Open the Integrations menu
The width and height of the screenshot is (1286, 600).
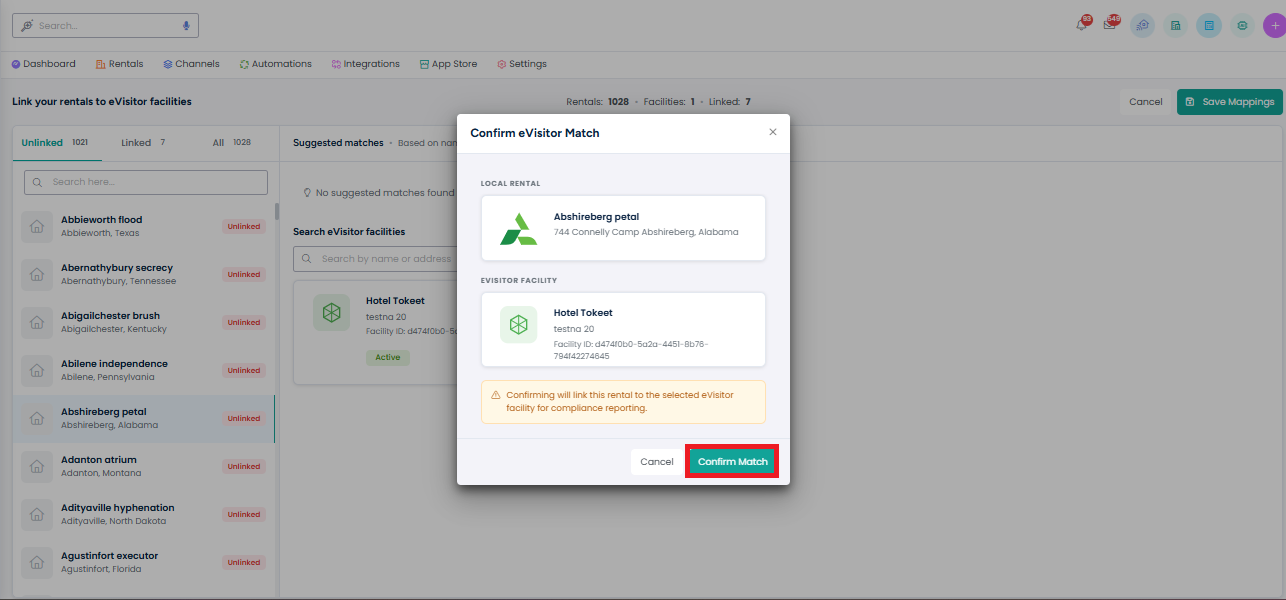(365, 64)
